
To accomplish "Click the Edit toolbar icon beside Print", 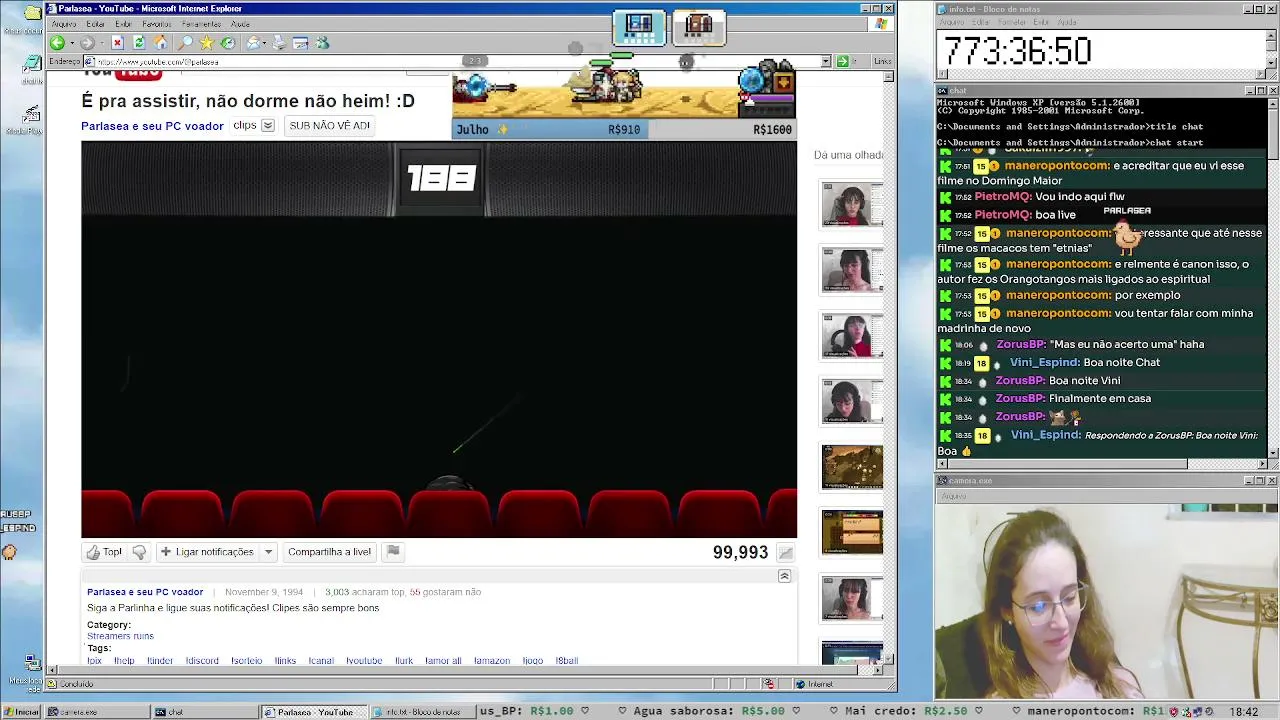I will pos(300,43).
